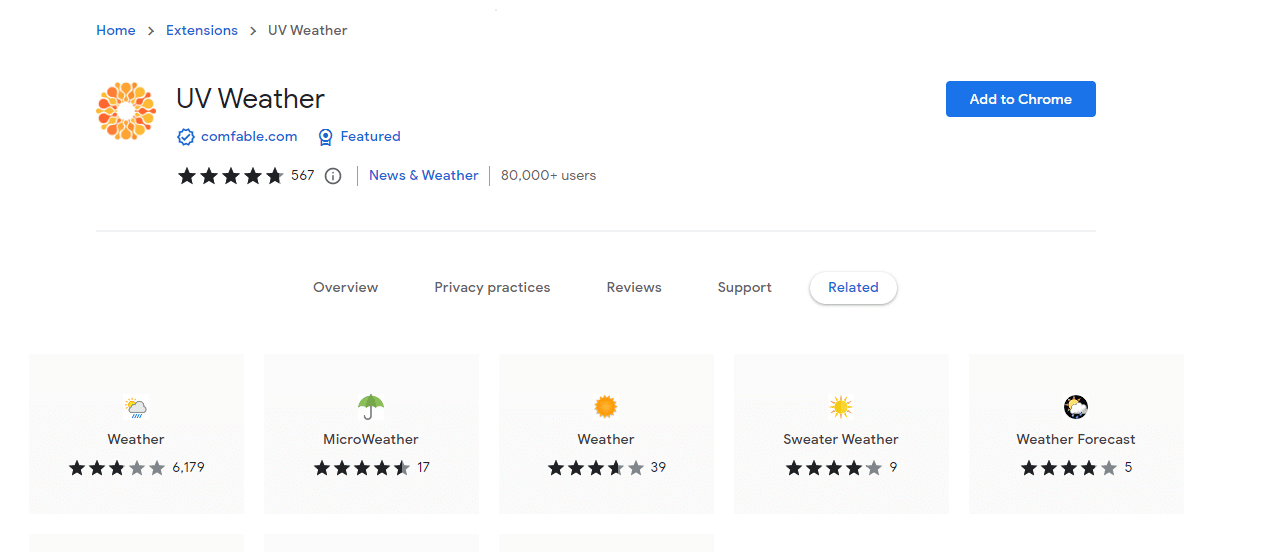Click the Sweater Weather name label
Screen dimensions: 1262x552
[841, 440]
